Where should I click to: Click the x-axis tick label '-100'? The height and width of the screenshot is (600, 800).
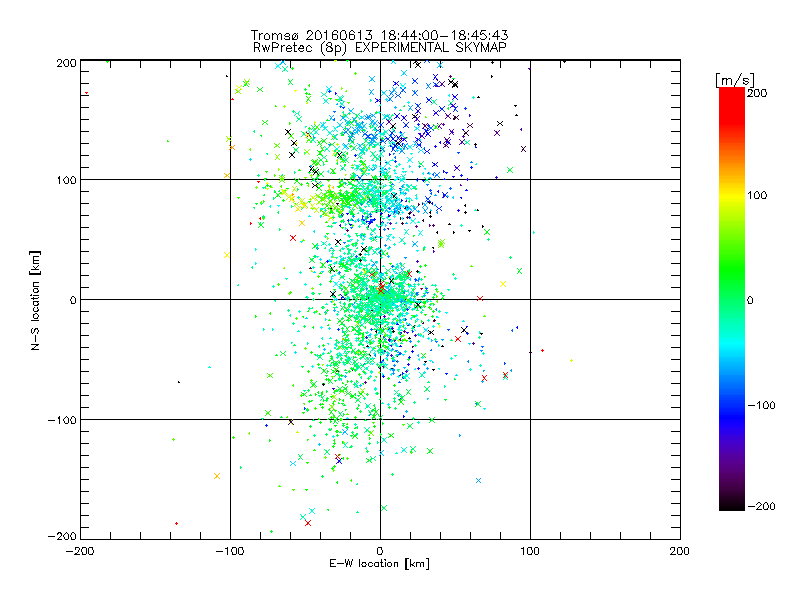click(x=230, y=551)
